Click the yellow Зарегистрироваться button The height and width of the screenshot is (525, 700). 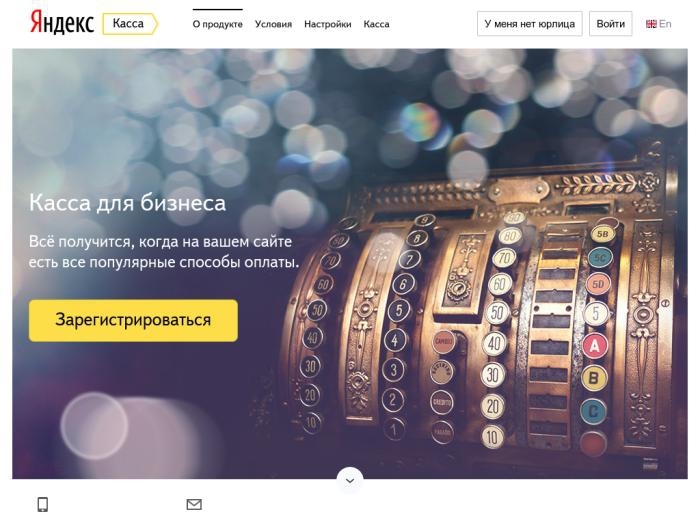click(133, 320)
